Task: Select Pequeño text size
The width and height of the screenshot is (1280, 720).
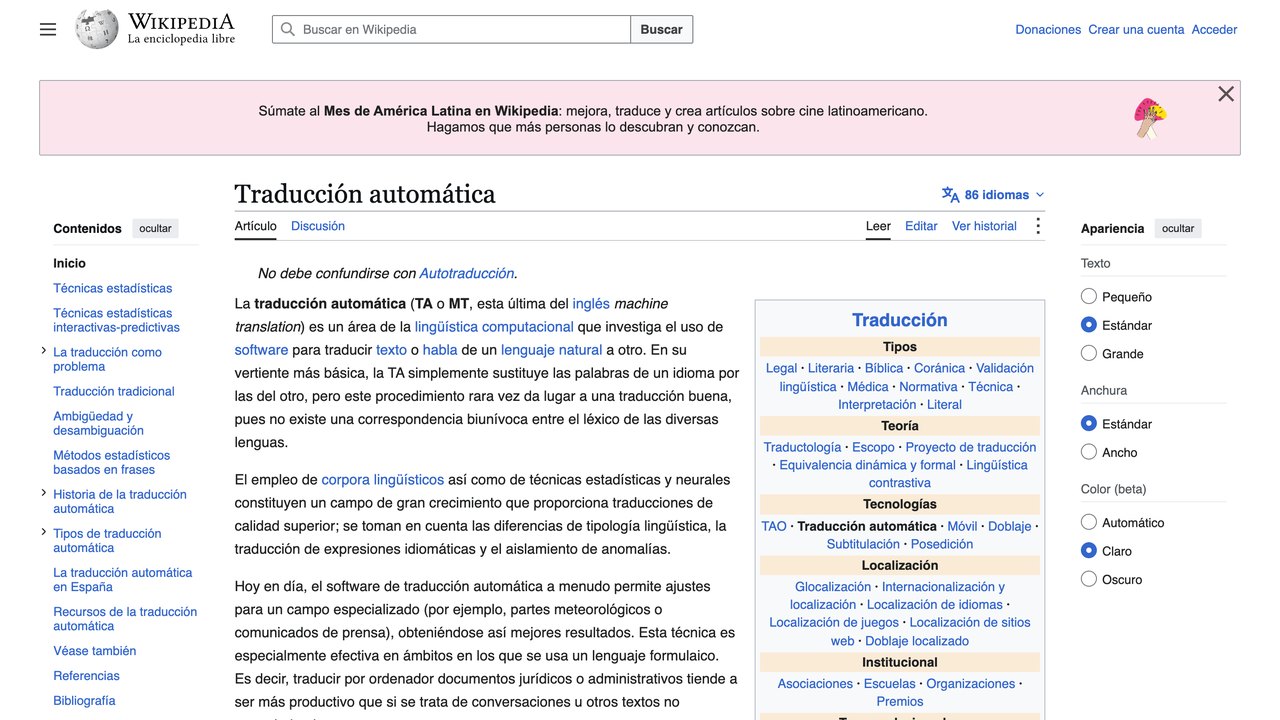Action: pyautogui.click(x=1089, y=297)
